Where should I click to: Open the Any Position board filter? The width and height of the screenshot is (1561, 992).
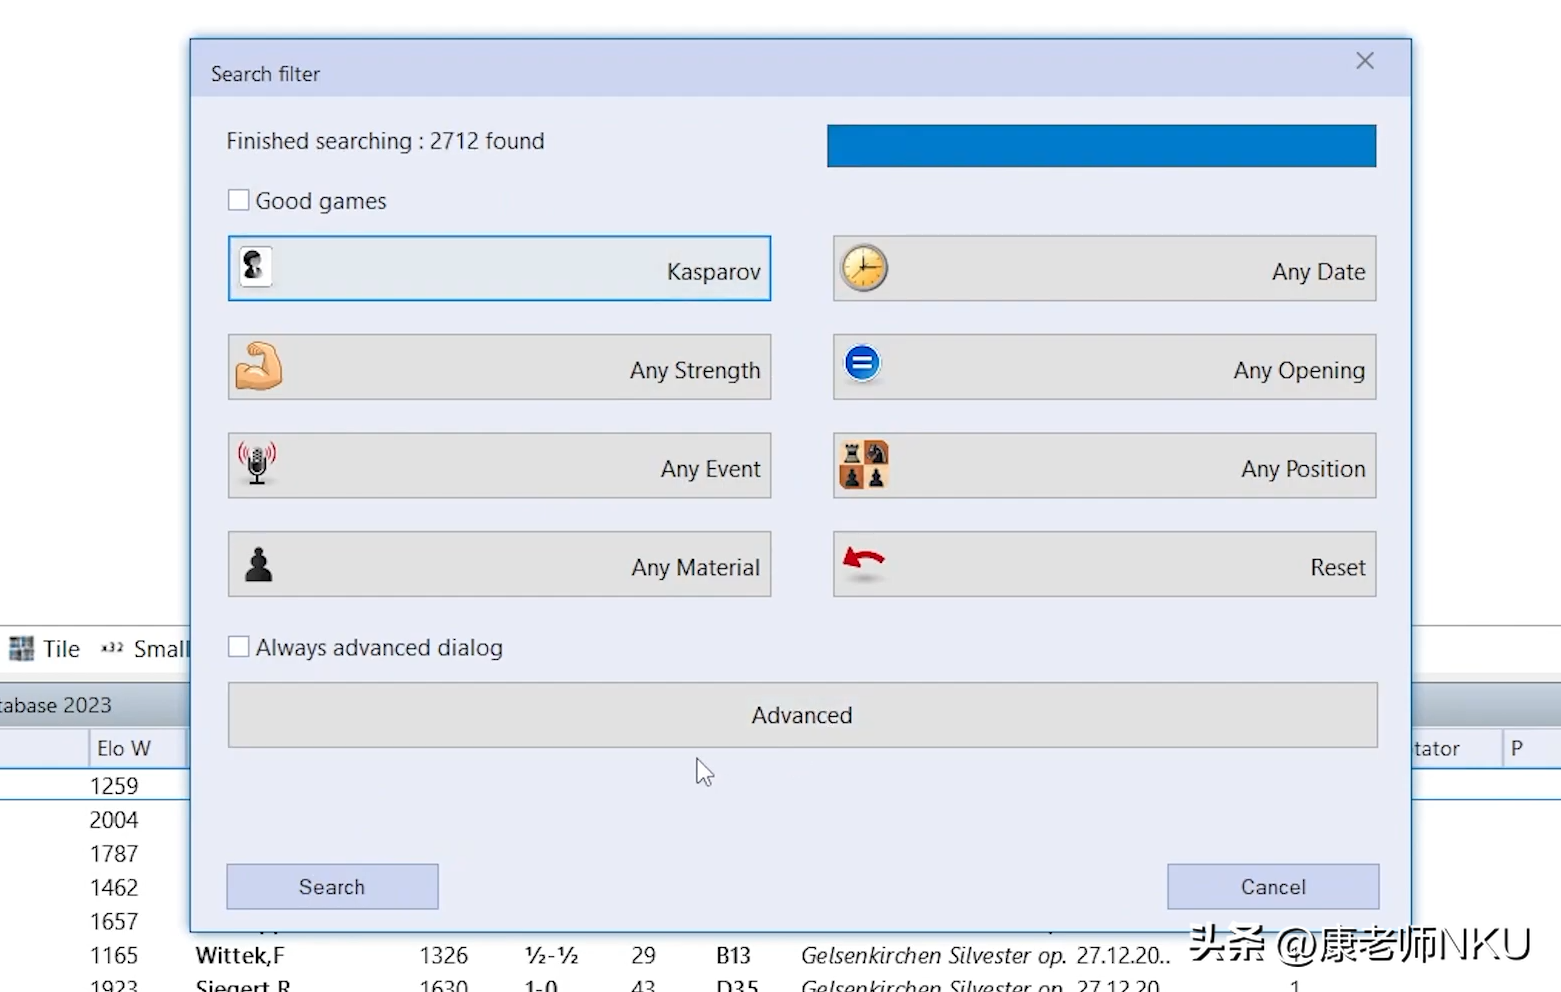1104,465
